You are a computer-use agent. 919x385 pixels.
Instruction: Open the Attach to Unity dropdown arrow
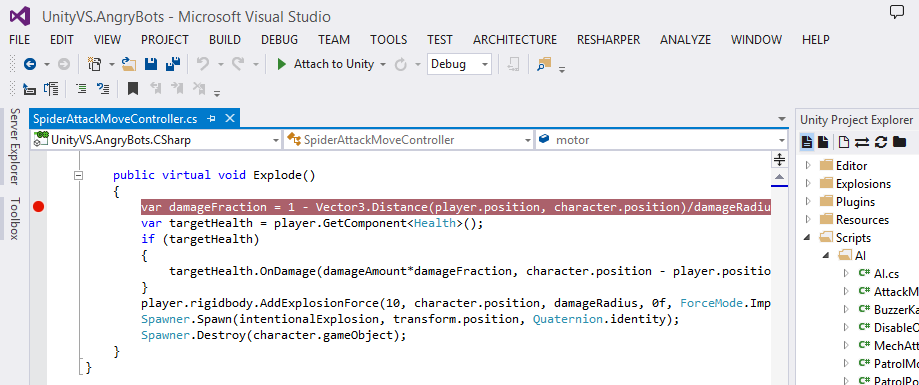click(x=383, y=64)
